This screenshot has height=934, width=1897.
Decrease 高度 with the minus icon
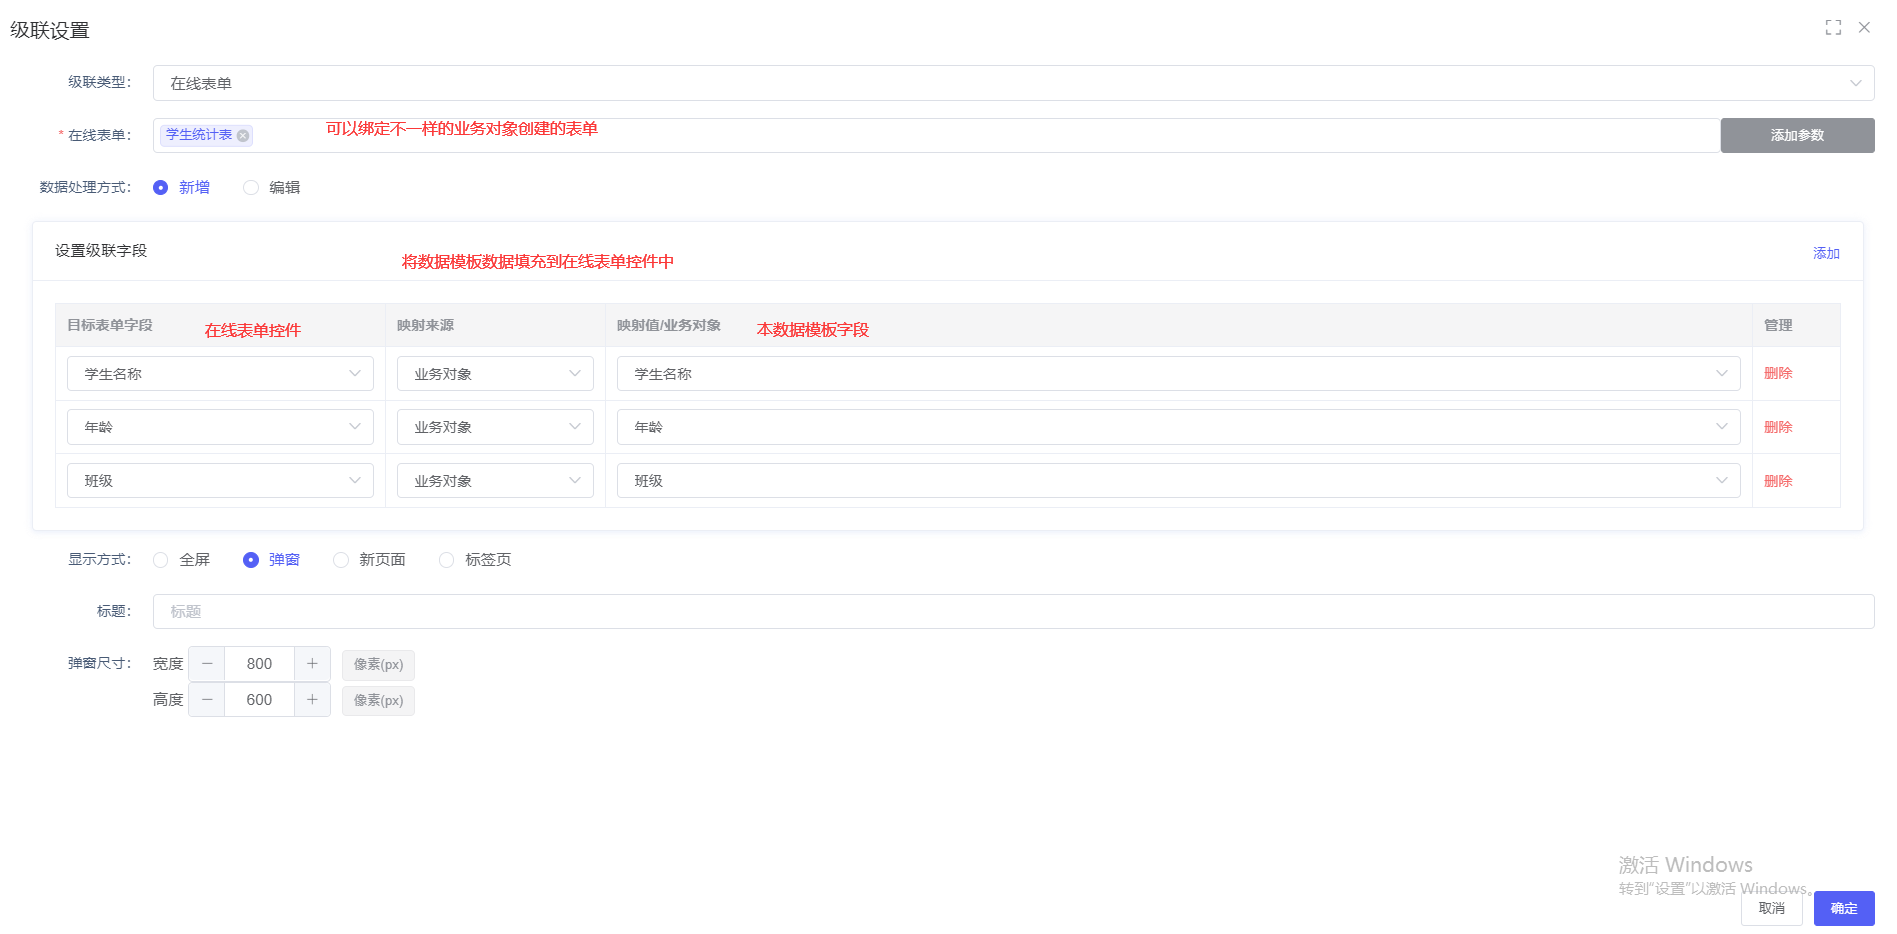point(207,700)
